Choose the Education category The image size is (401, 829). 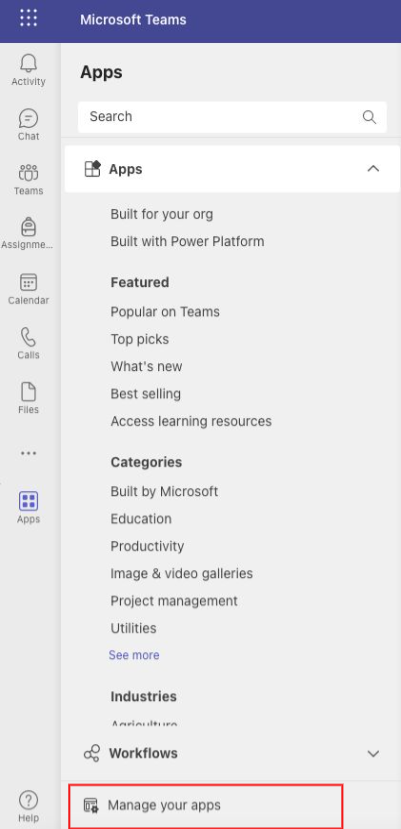click(141, 519)
